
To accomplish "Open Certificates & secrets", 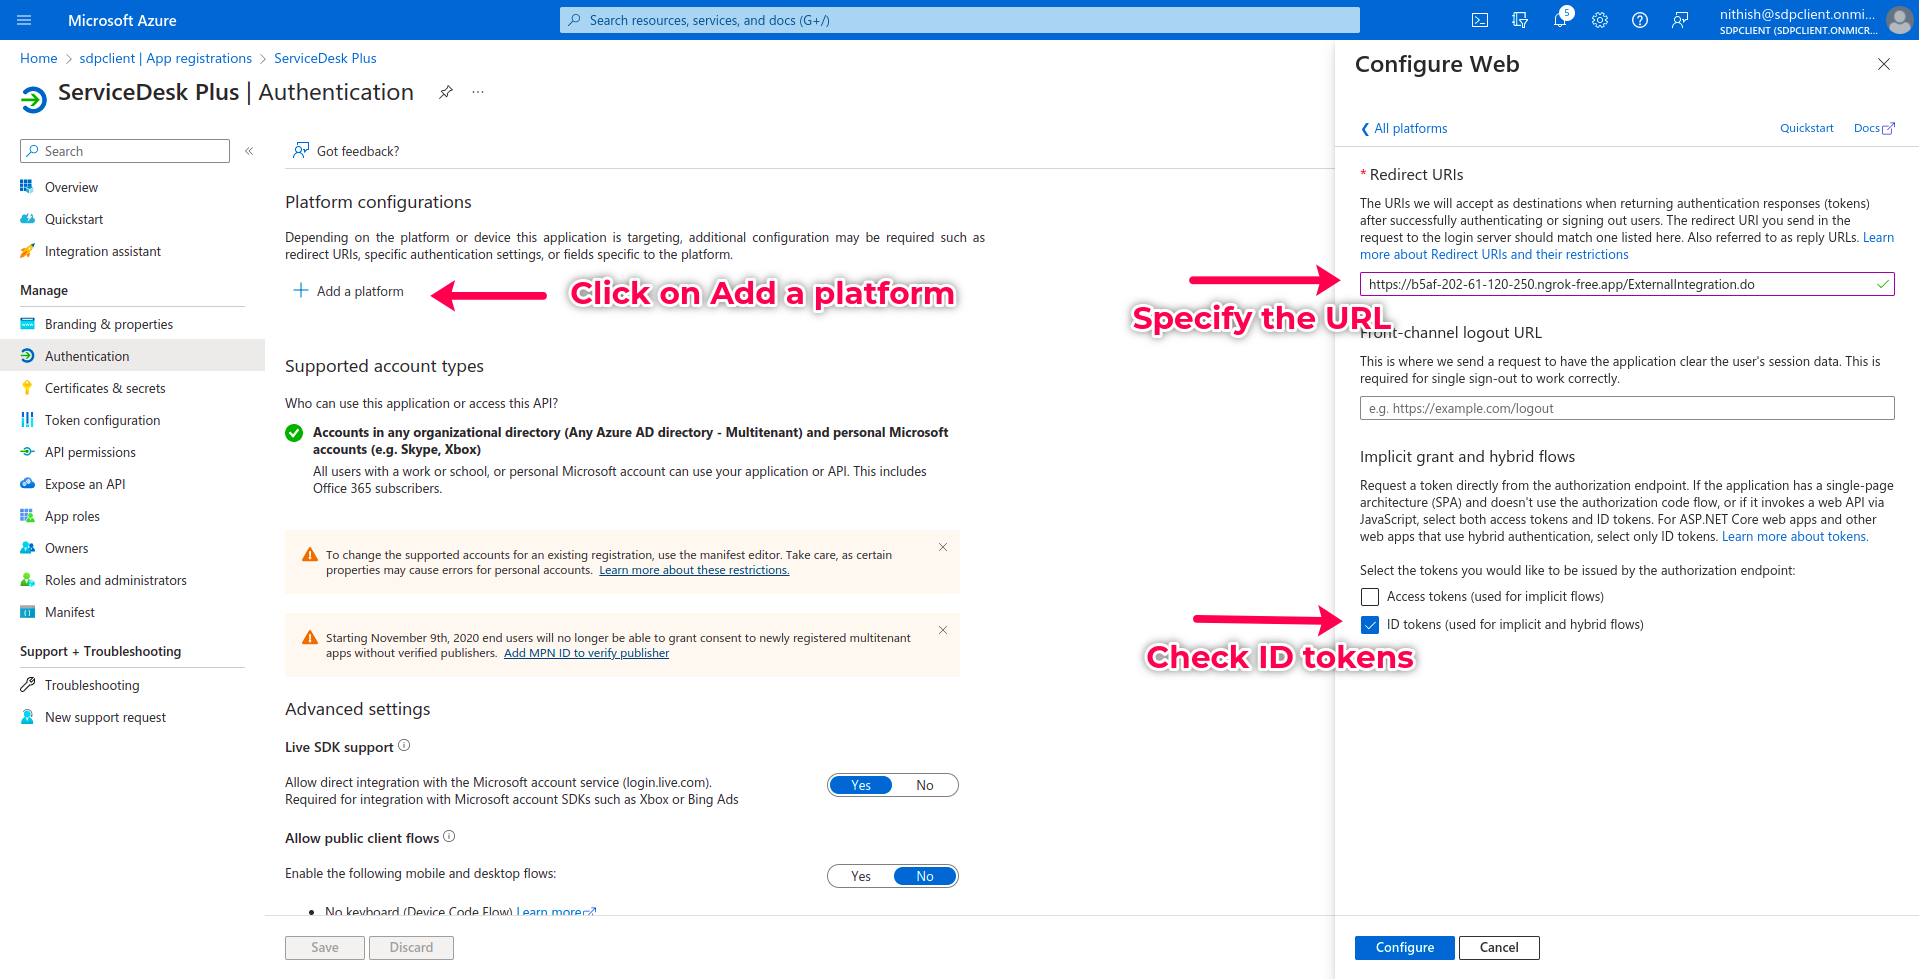I will (105, 388).
